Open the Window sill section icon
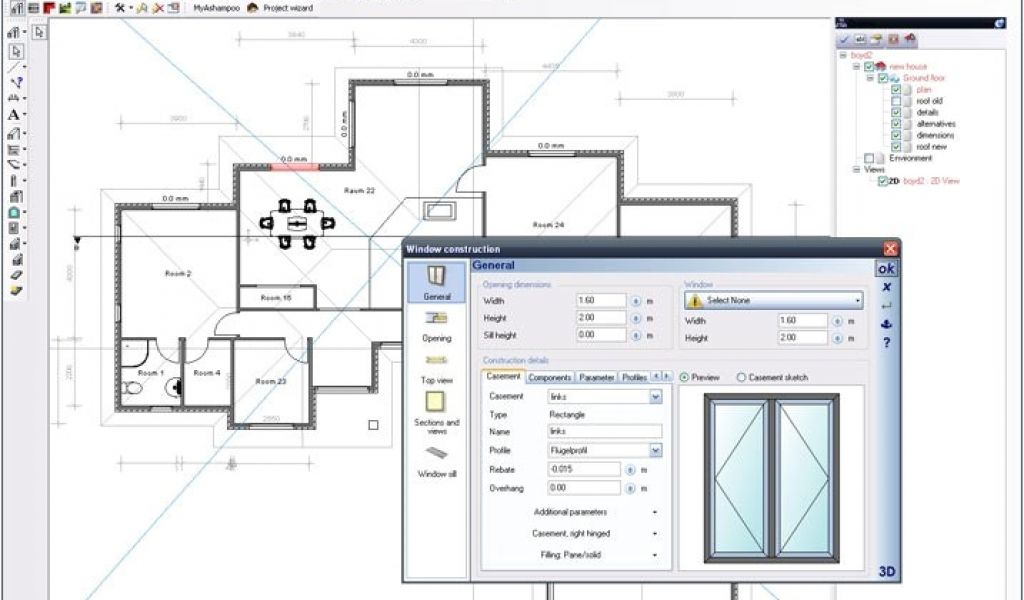 click(436, 453)
